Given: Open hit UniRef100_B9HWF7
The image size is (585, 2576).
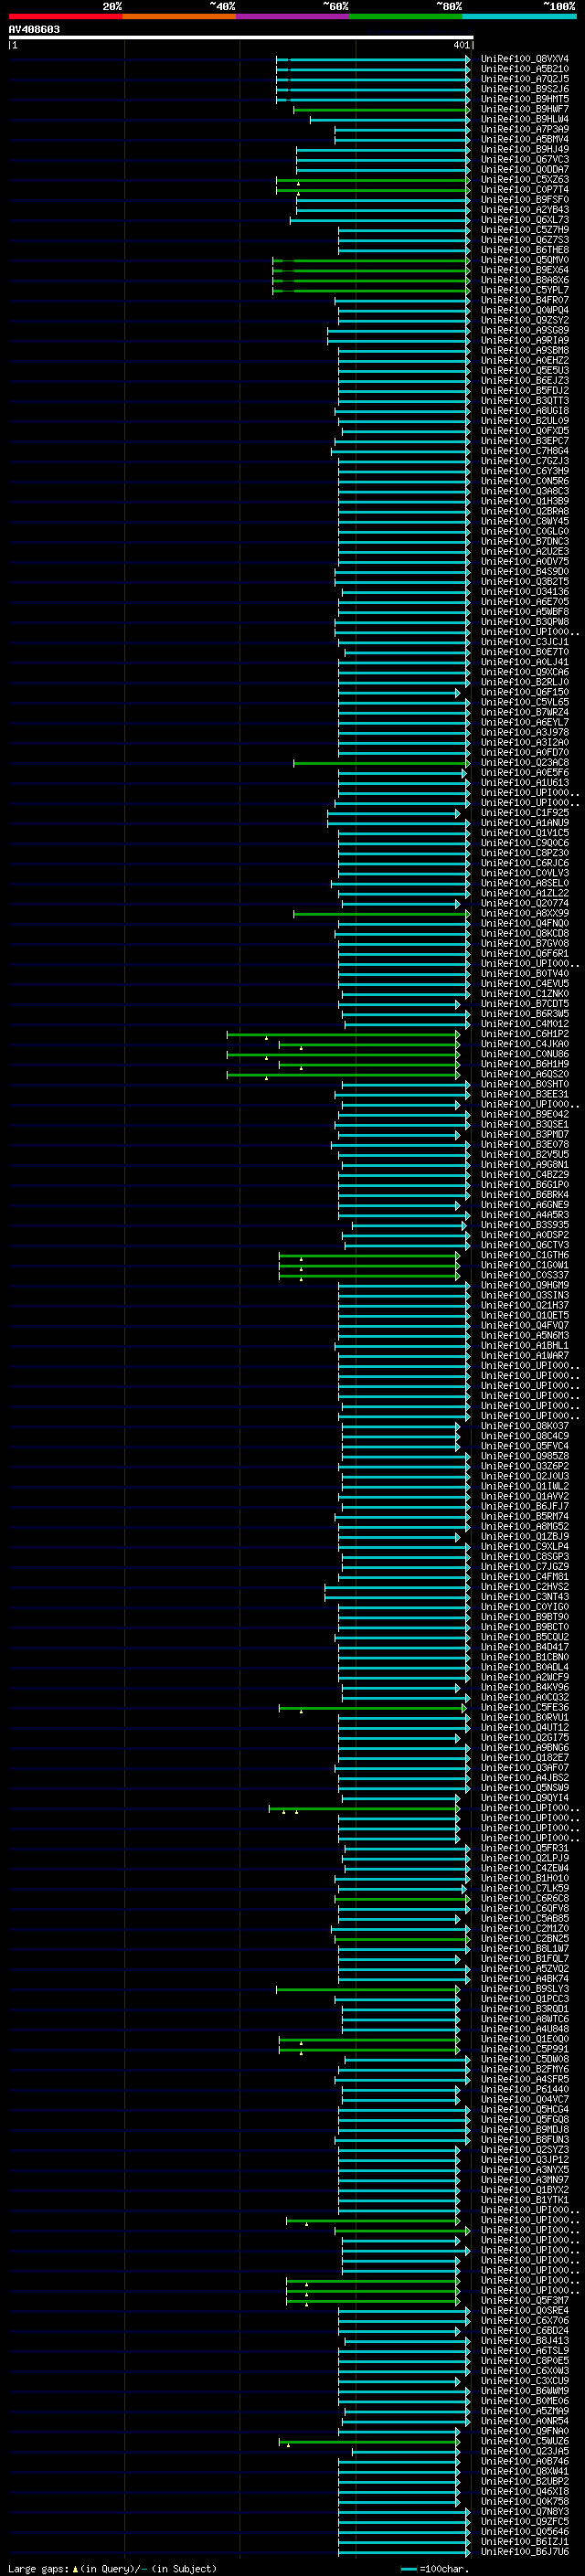Looking at the screenshot, I should pos(524,109).
